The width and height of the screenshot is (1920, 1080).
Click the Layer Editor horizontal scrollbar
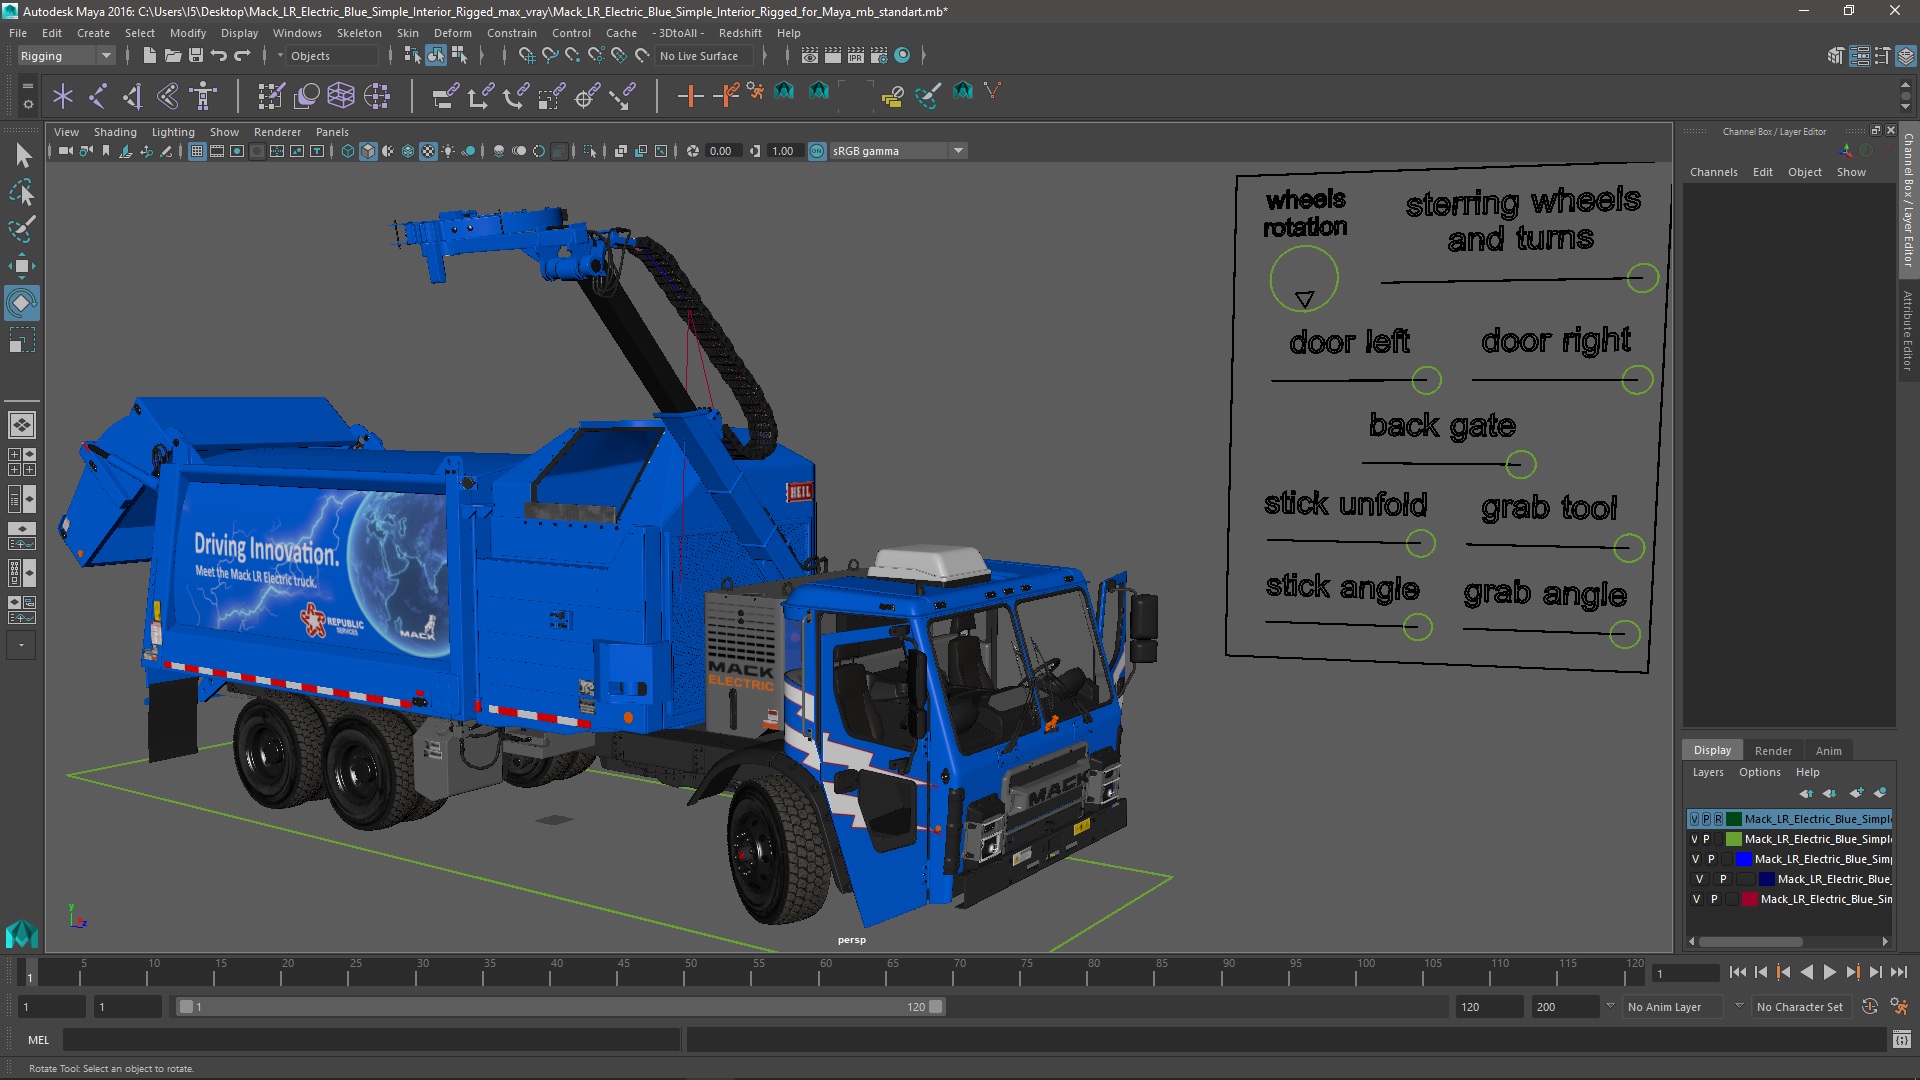click(1750, 941)
